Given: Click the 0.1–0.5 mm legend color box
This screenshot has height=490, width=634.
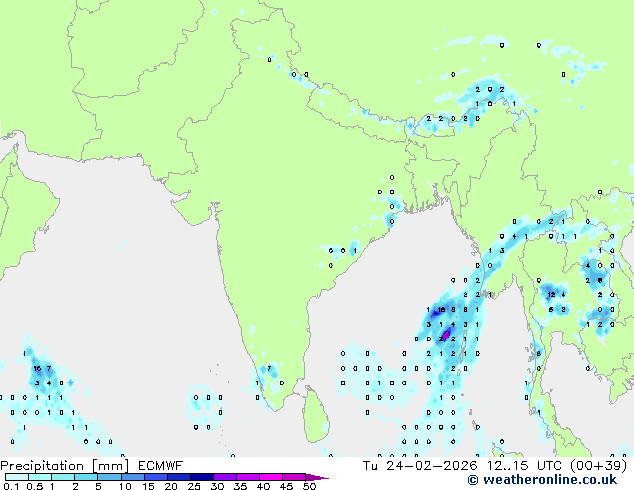Looking at the screenshot, I should pyautogui.click(x=17, y=477).
